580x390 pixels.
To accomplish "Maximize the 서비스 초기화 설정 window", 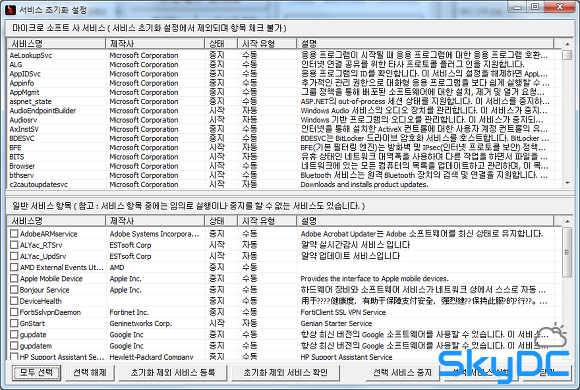I will [535, 7].
